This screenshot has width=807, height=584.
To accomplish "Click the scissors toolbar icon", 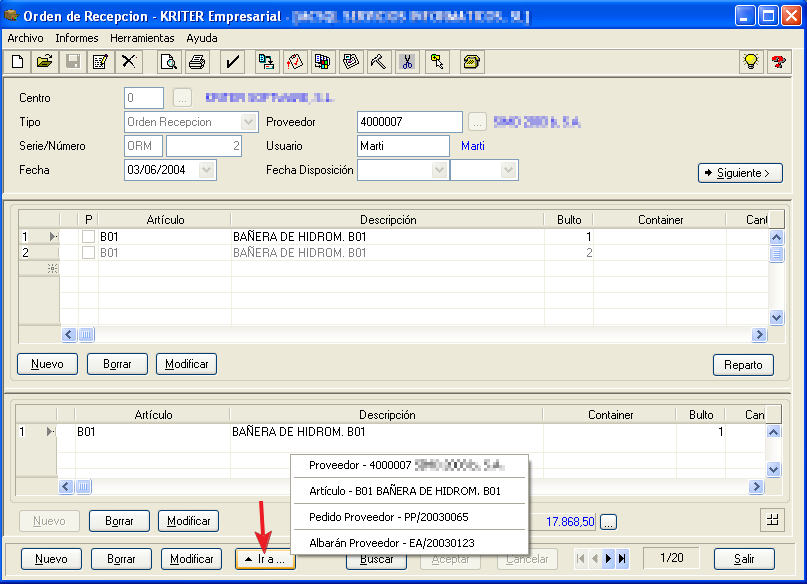I will [407, 62].
